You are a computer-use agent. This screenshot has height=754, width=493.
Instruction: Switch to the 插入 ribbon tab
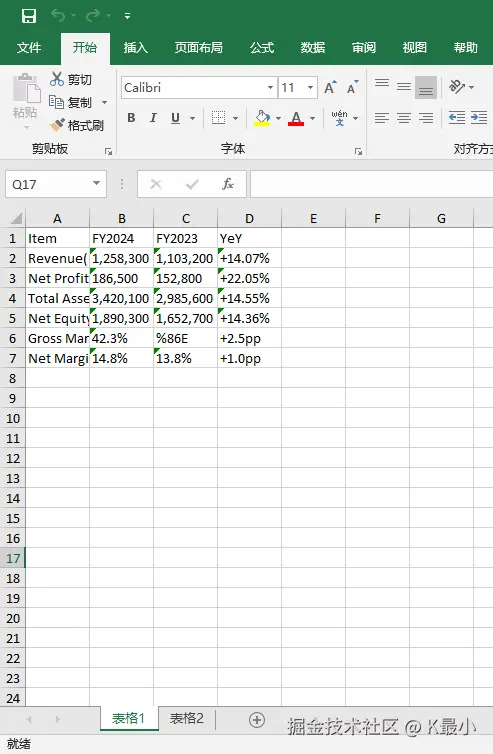136,48
